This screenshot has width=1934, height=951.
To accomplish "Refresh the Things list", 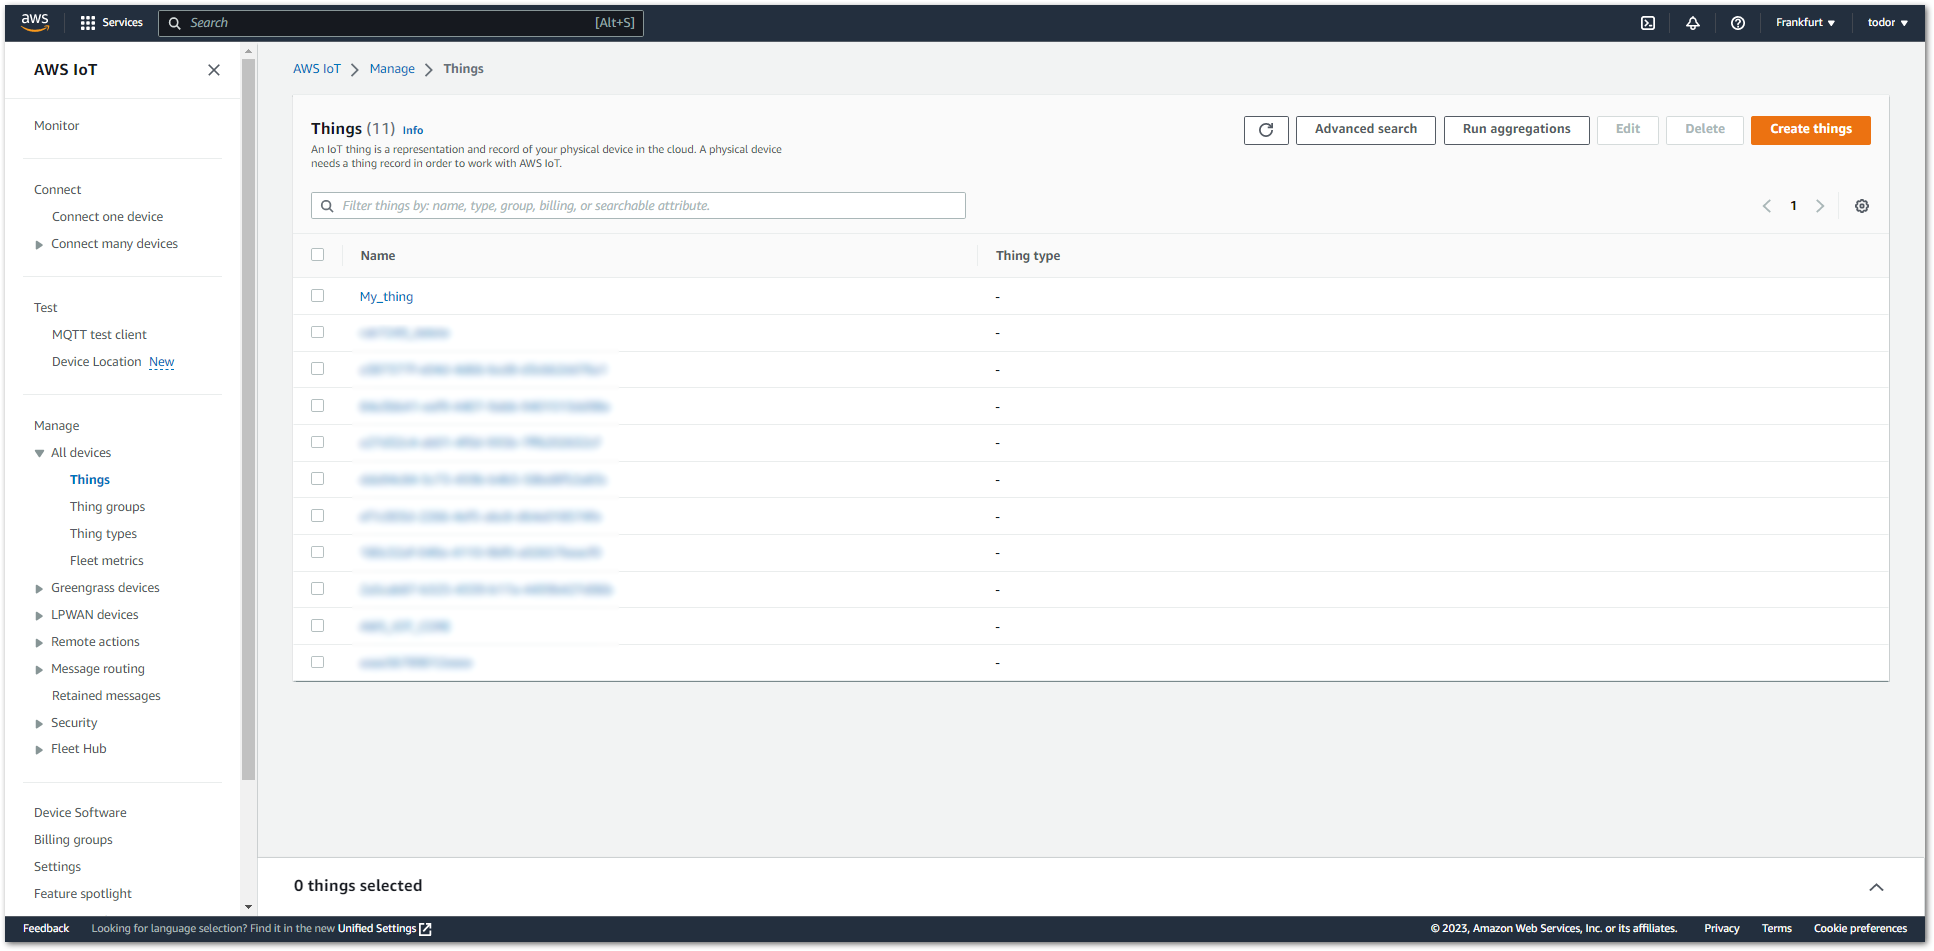I will (1266, 130).
